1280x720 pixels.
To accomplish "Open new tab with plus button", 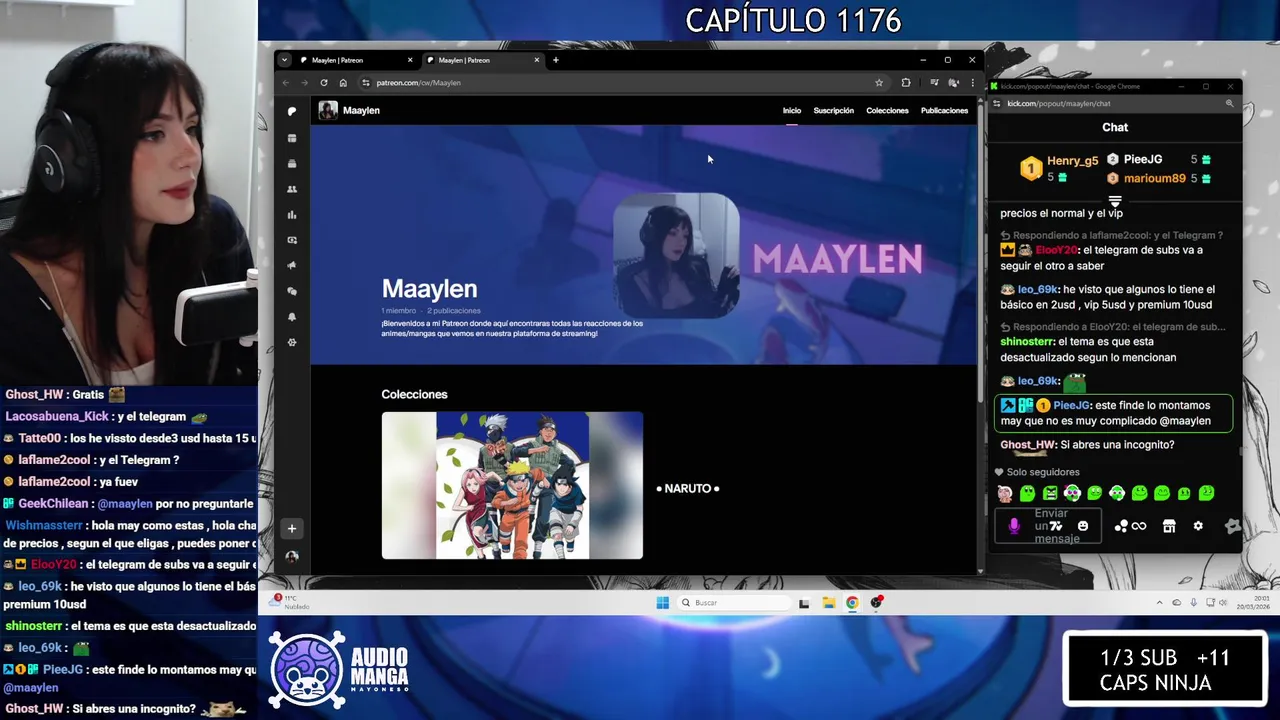I will 556,60.
